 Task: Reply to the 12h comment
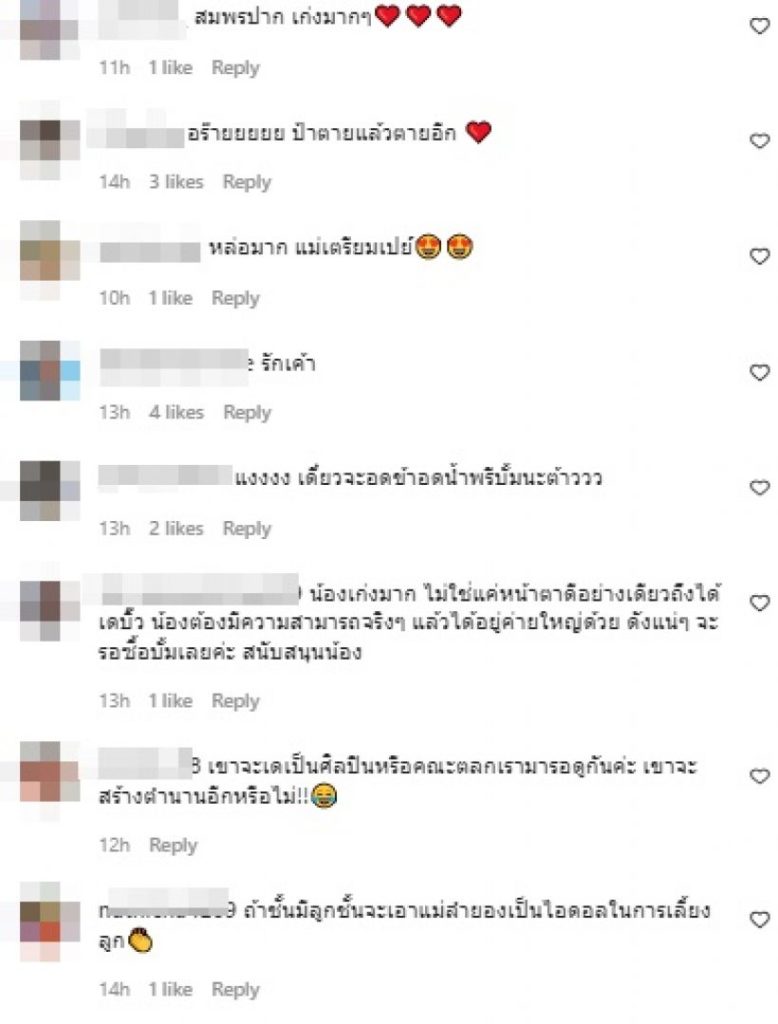tap(173, 846)
